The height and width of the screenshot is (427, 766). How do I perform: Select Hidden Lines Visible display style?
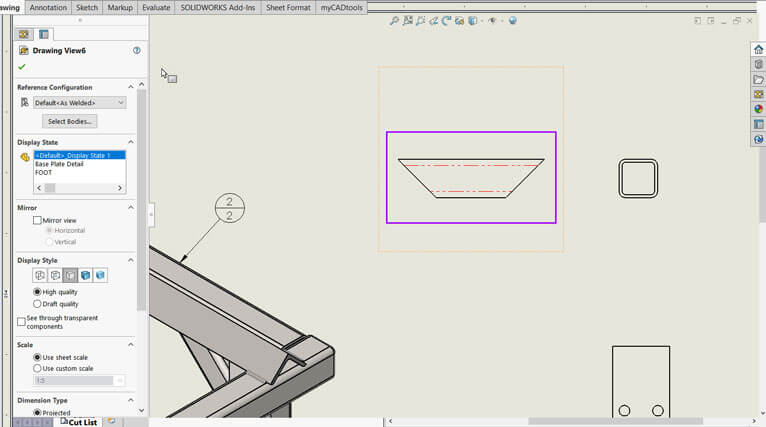tap(55, 275)
